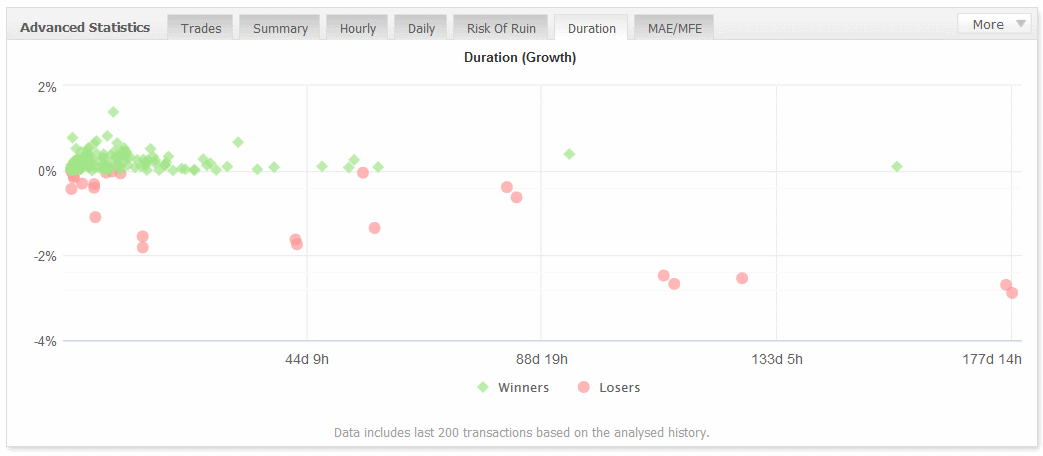
Task: Open the Trades tab
Action: click(x=201, y=28)
